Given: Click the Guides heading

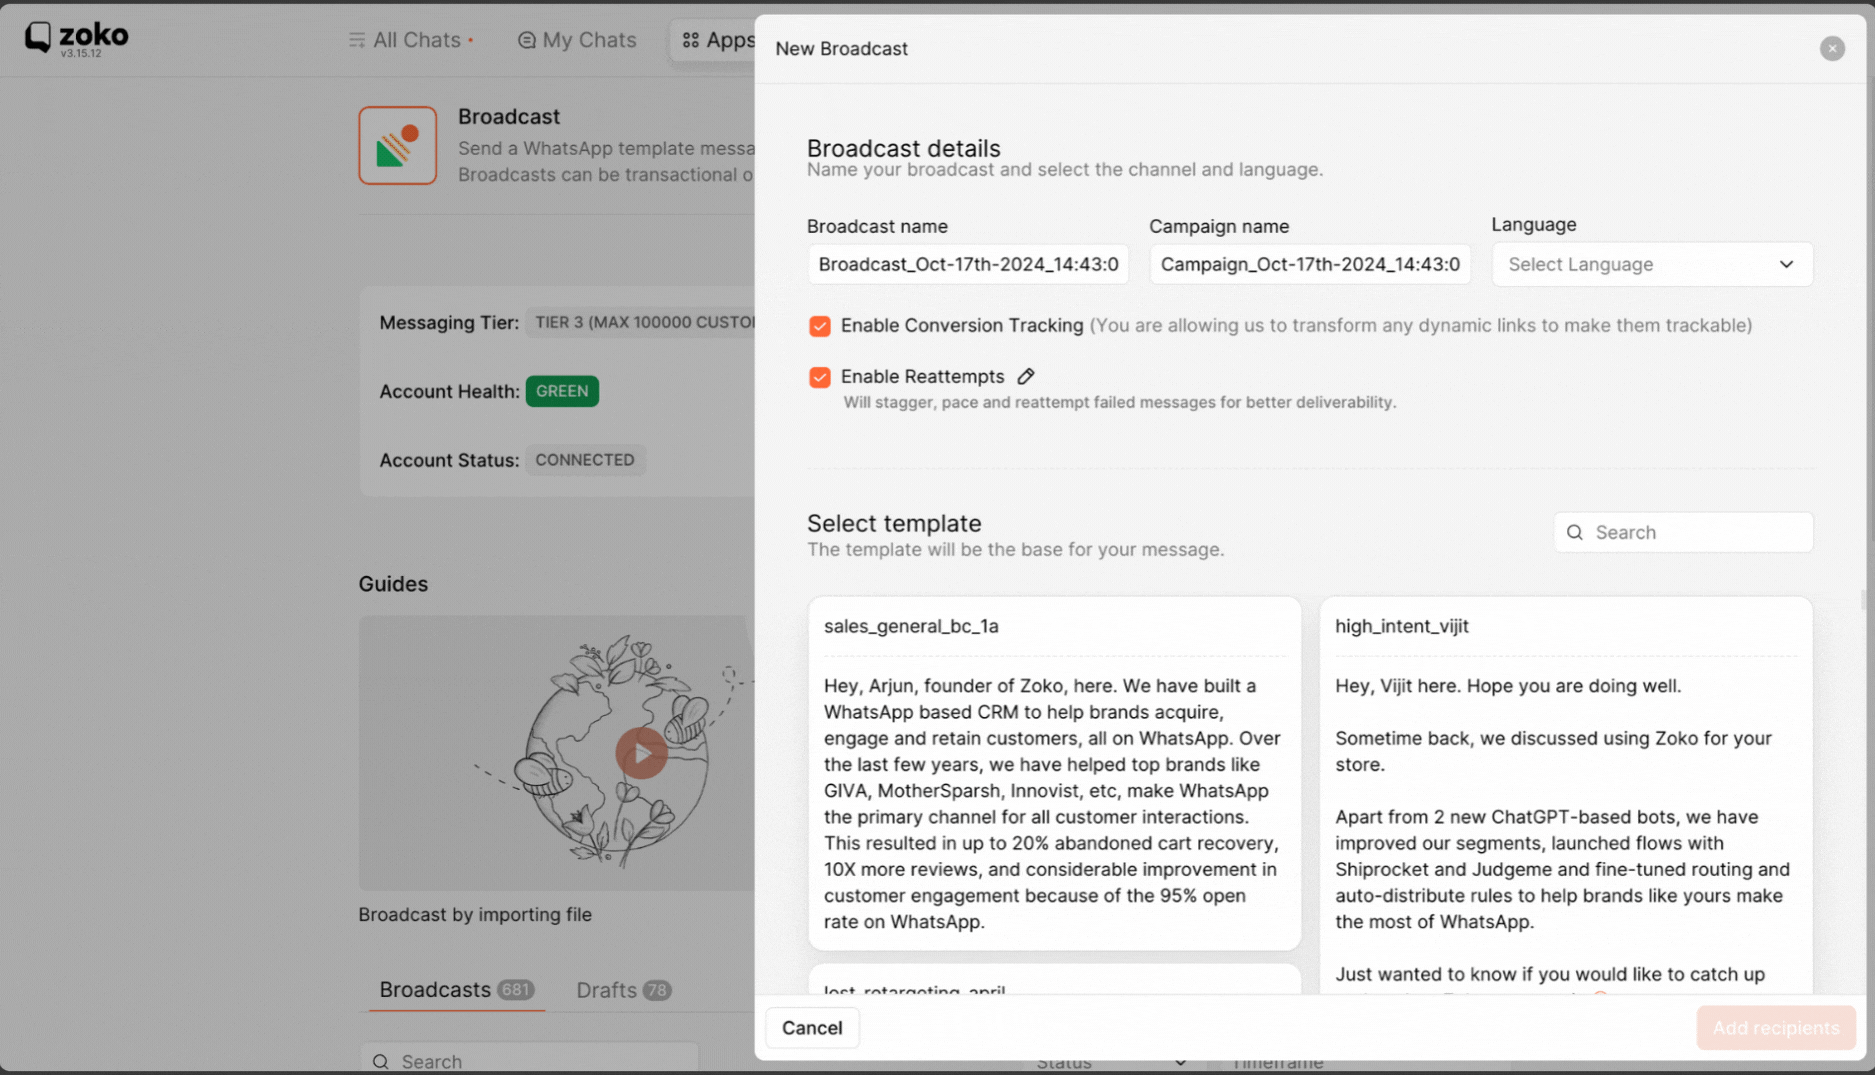Looking at the screenshot, I should 393,584.
